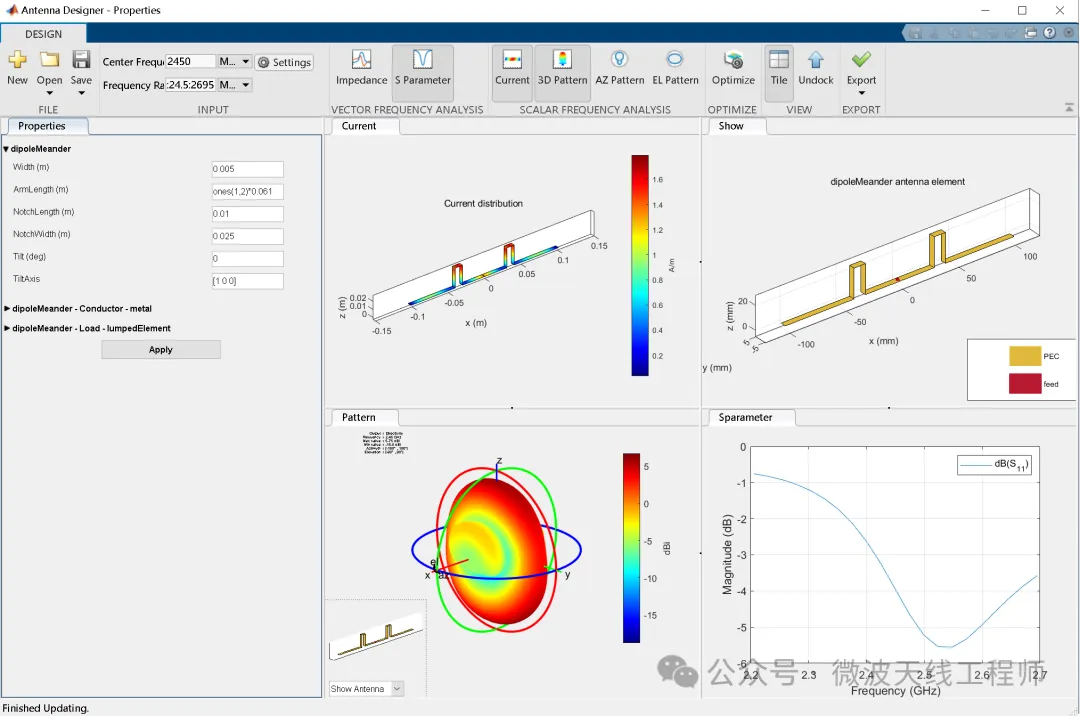Edit the Width (m) field
Image resolution: width=1080 pixels, height=716 pixels.
pyautogui.click(x=247, y=169)
